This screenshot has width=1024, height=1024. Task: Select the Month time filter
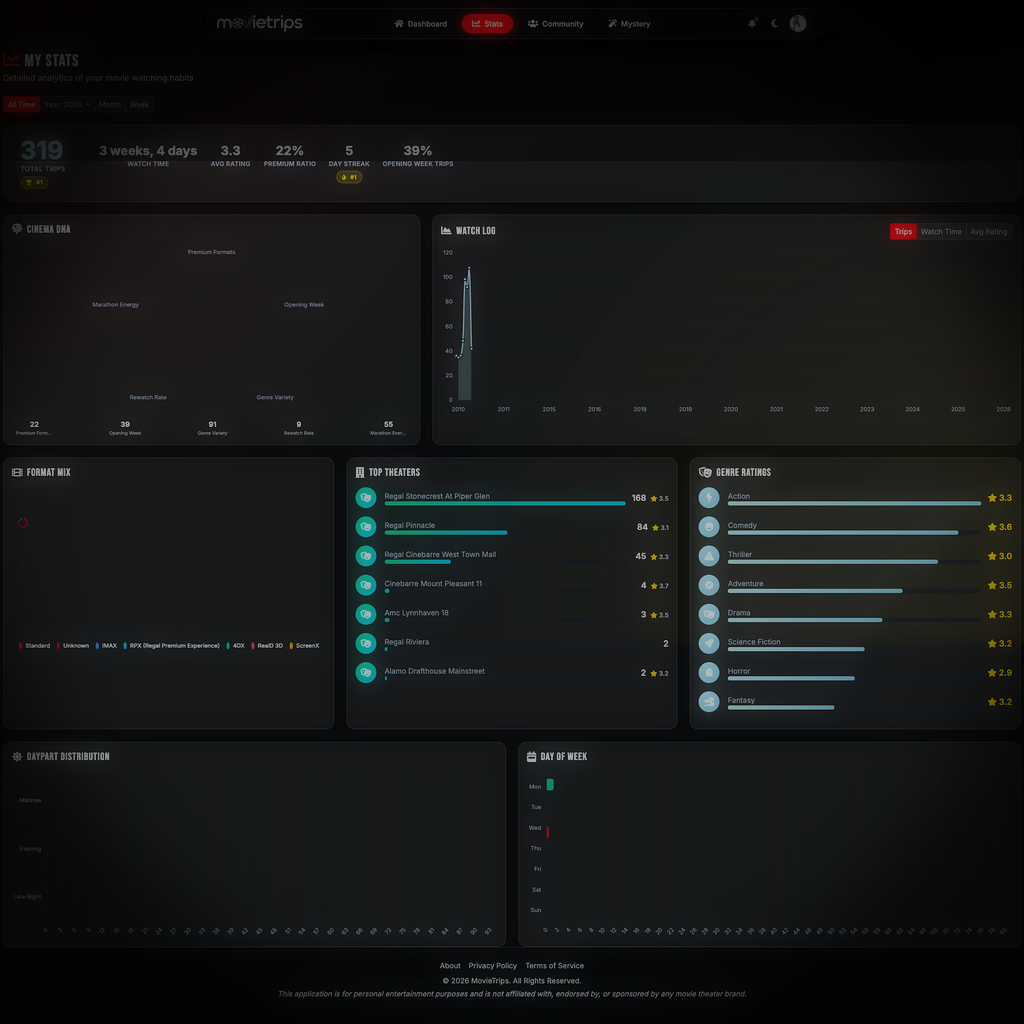point(110,104)
